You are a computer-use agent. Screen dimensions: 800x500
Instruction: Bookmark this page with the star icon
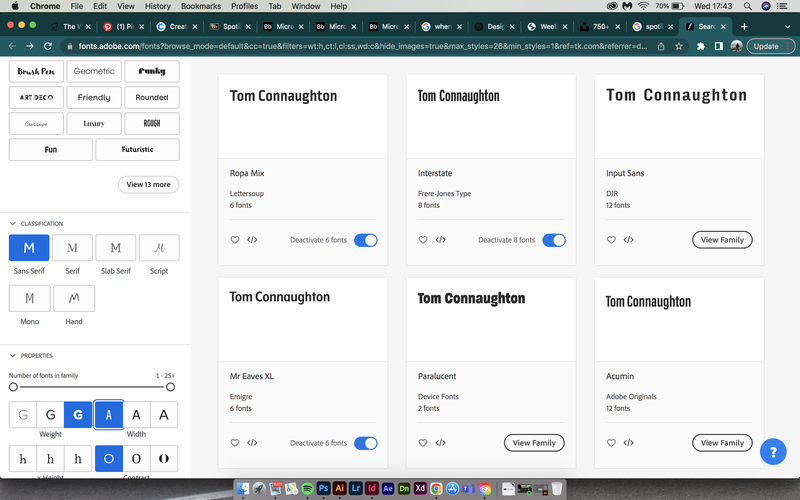coord(679,46)
